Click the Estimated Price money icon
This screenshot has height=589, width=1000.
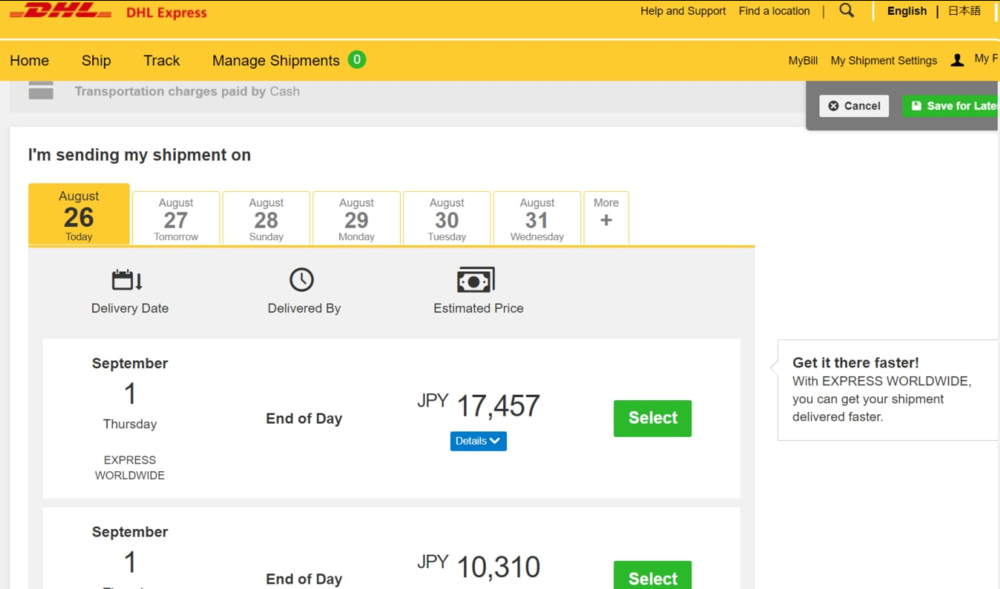coord(476,280)
